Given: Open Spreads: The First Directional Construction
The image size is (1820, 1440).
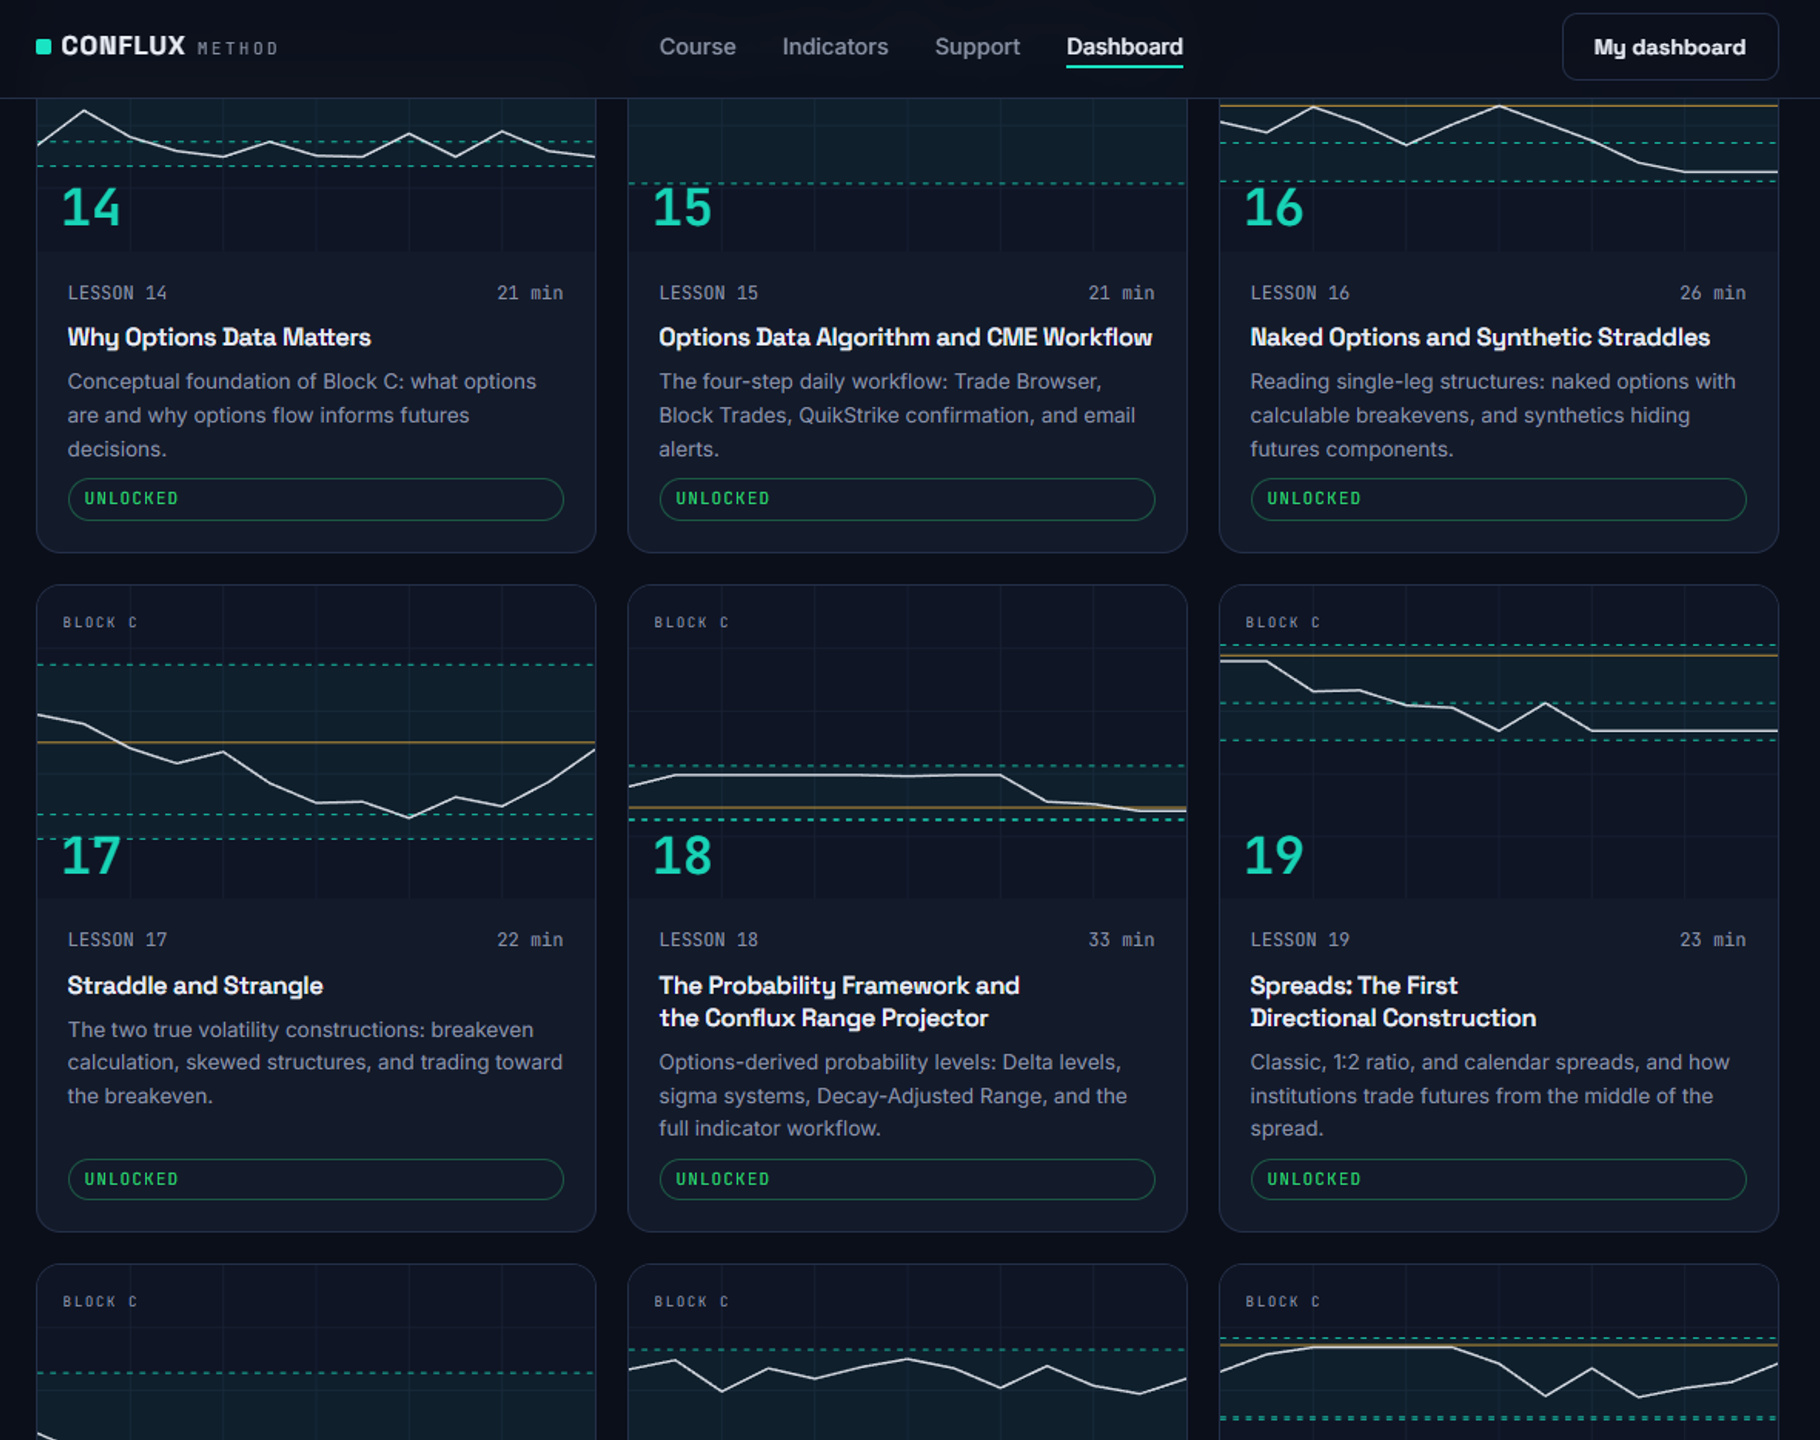Looking at the screenshot, I should pyautogui.click(x=1392, y=1001).
